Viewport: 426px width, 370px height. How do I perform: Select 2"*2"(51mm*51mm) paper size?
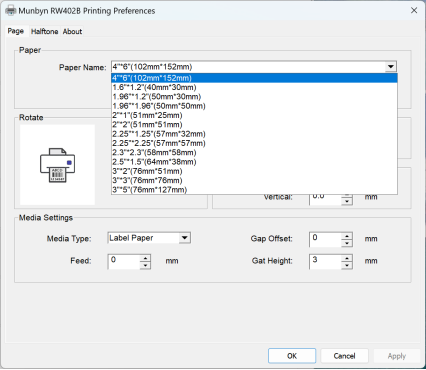tap(254, 125)
